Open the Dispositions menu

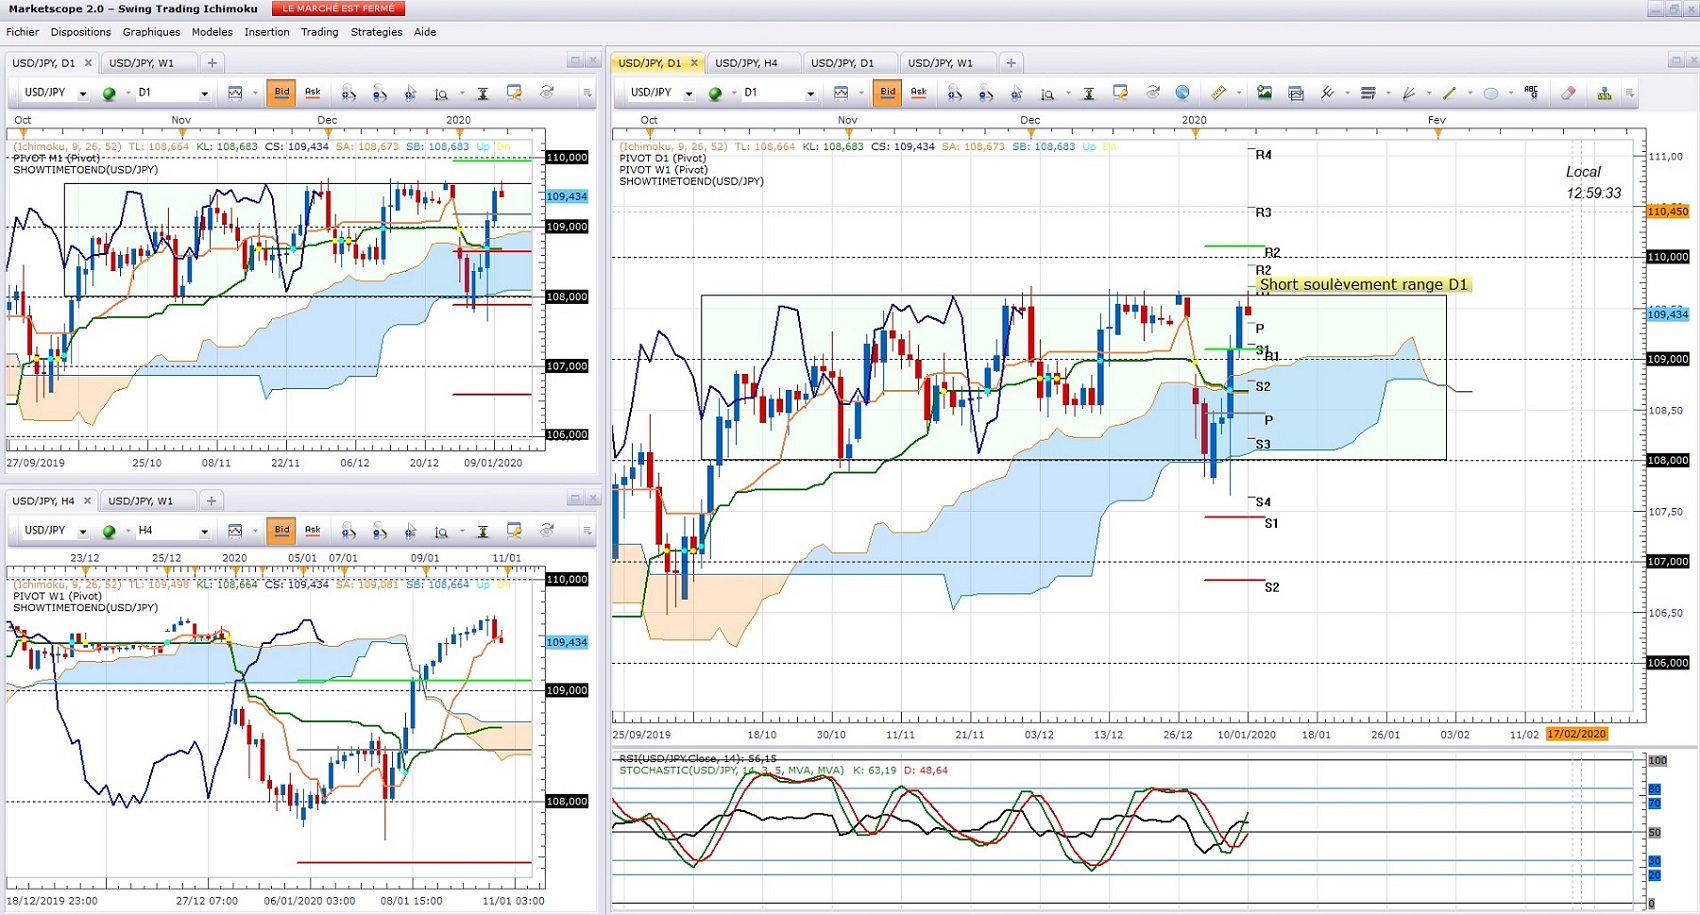tap(81, 32)
